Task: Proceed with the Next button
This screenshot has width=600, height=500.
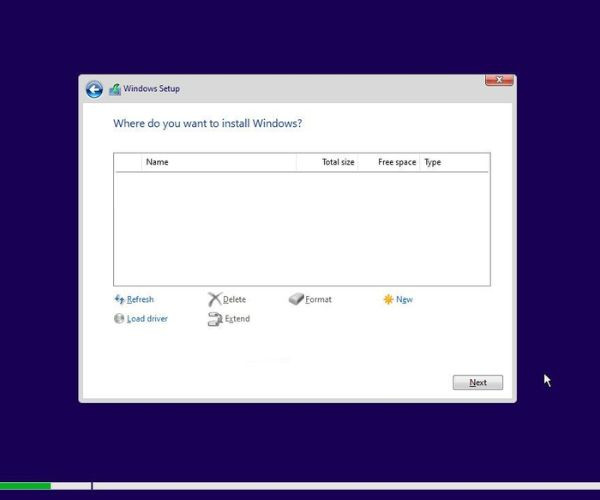Action: coord(478,382)
